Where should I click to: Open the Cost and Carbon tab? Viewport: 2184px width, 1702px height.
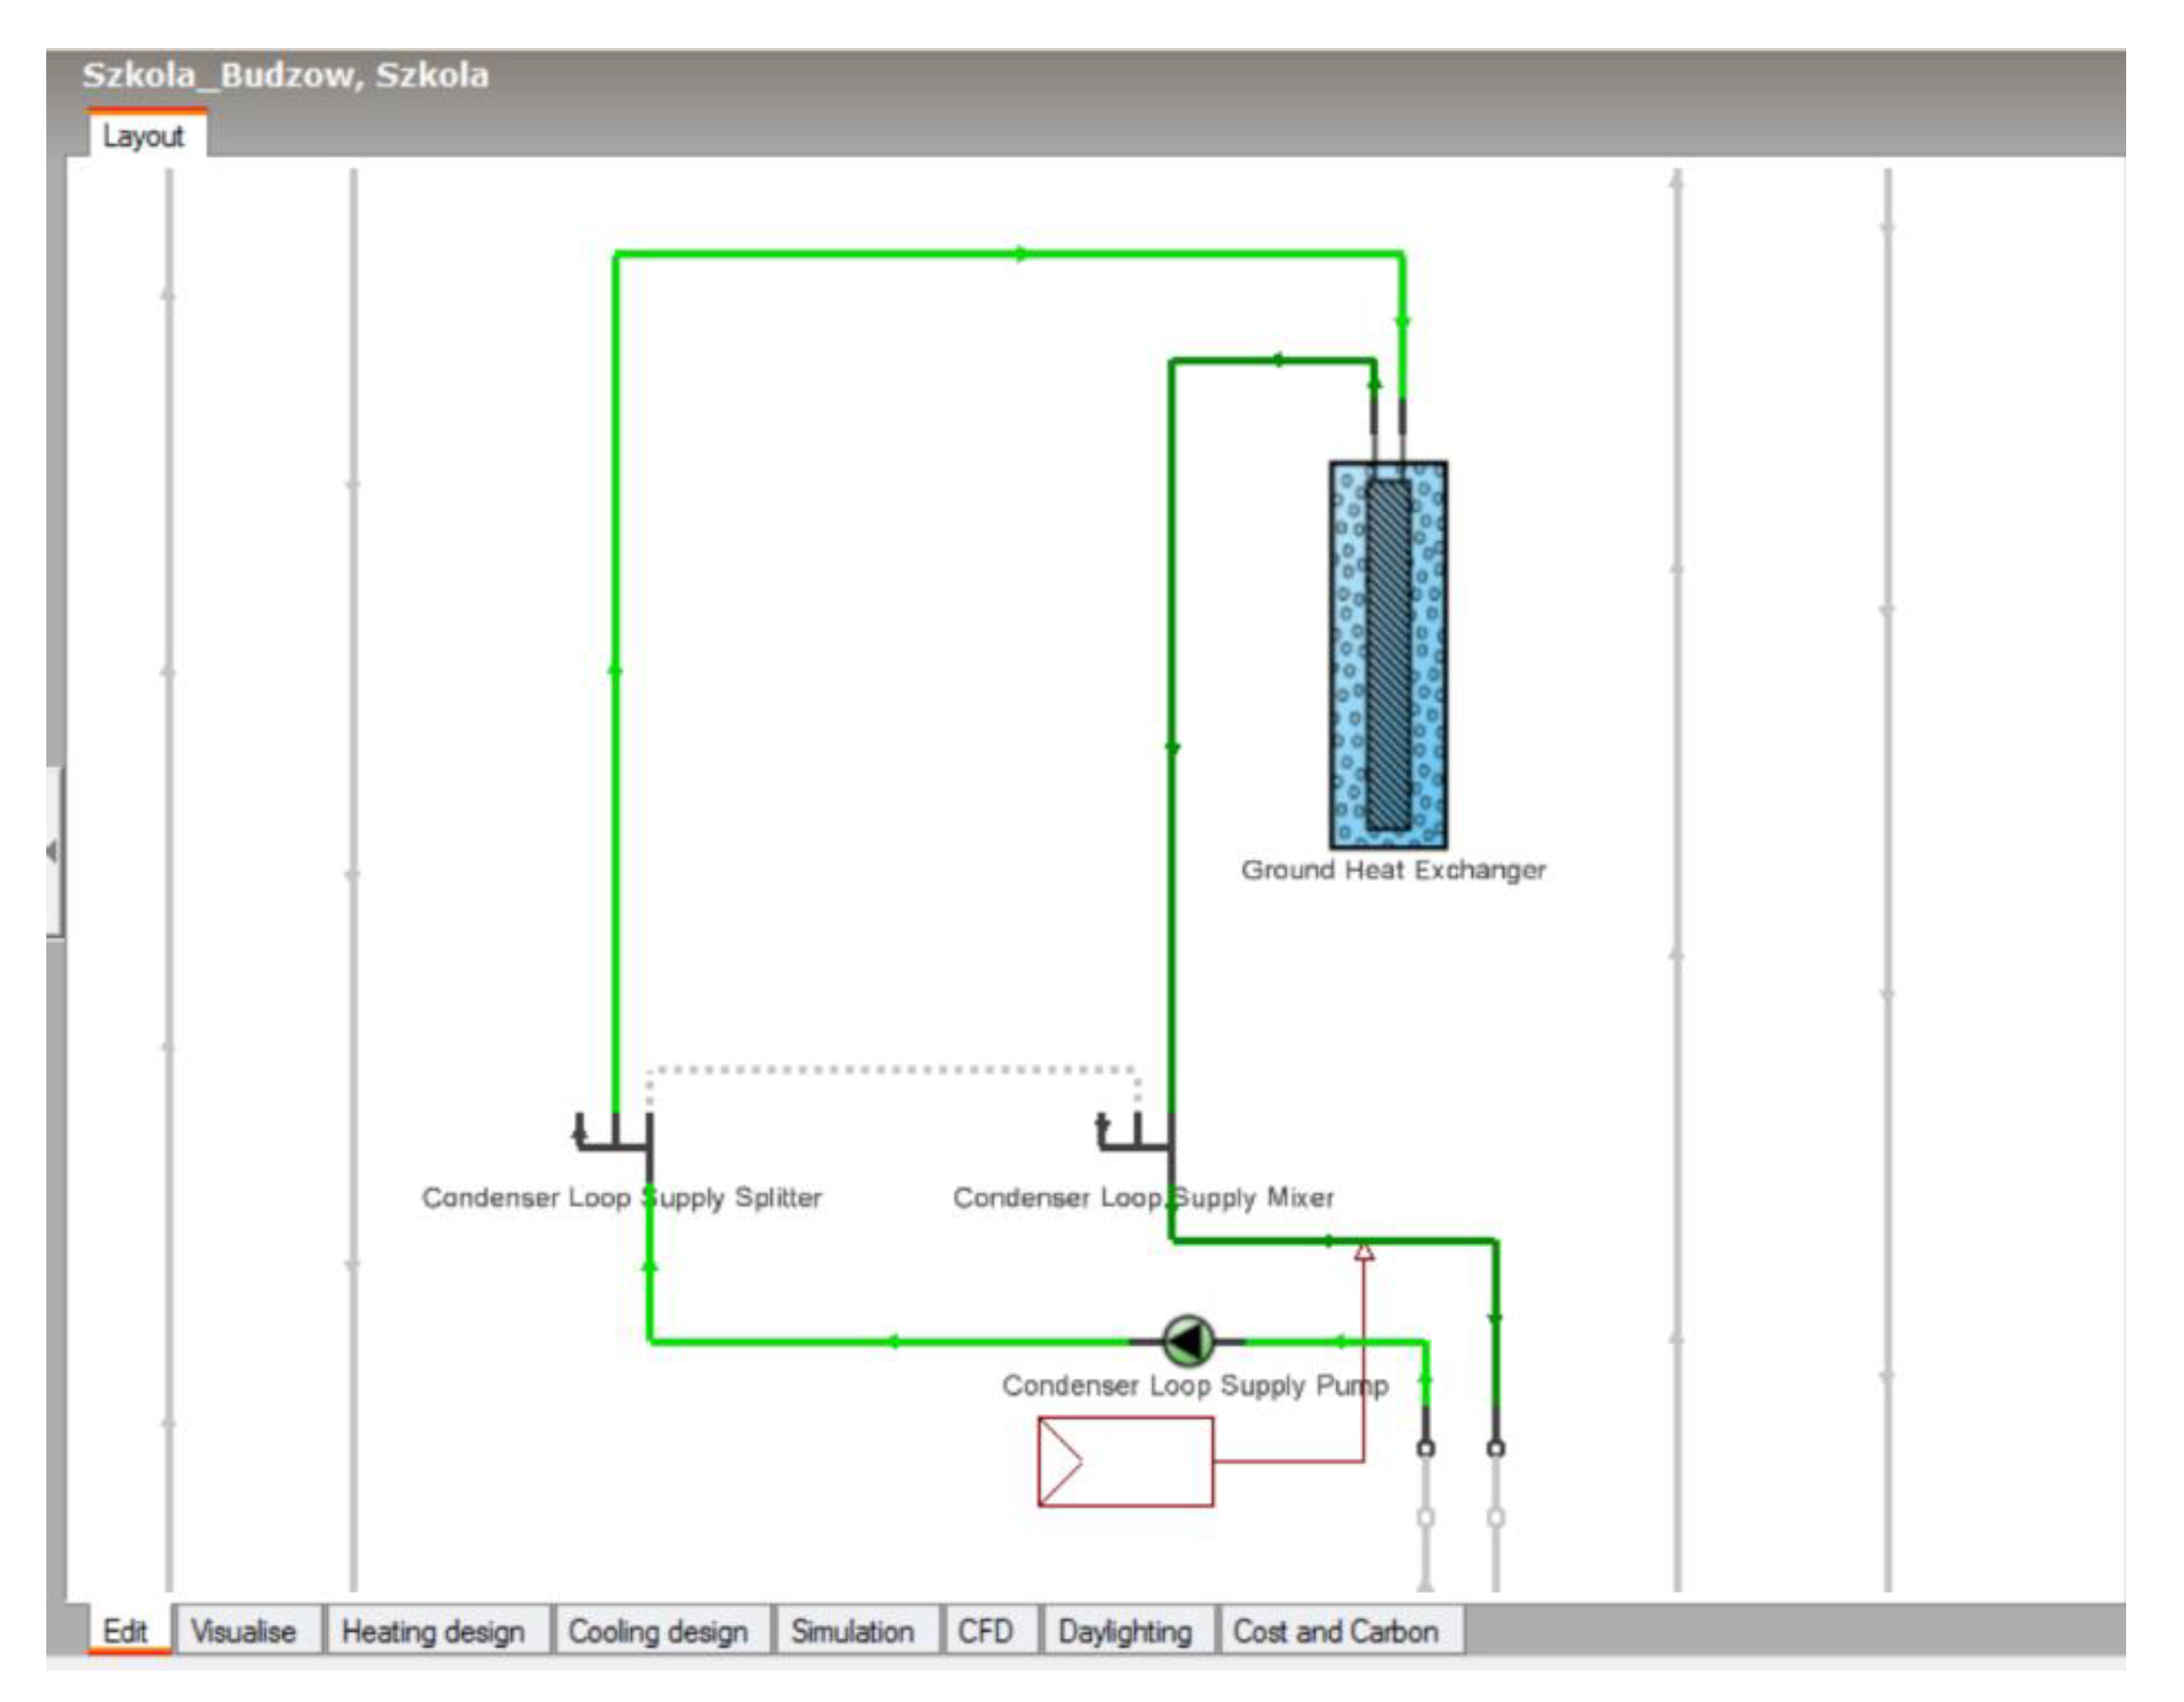tap(1335, 1631)
